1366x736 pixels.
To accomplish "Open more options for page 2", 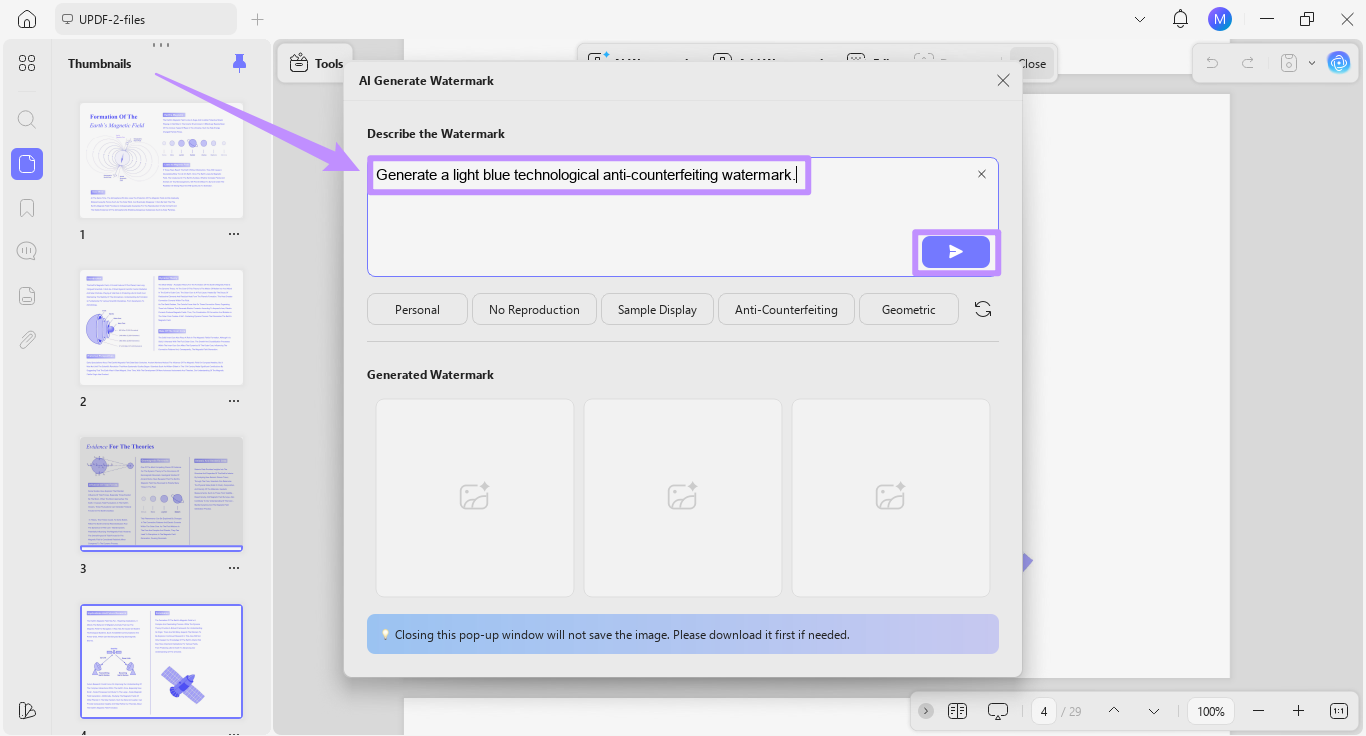I will point(234,401).
